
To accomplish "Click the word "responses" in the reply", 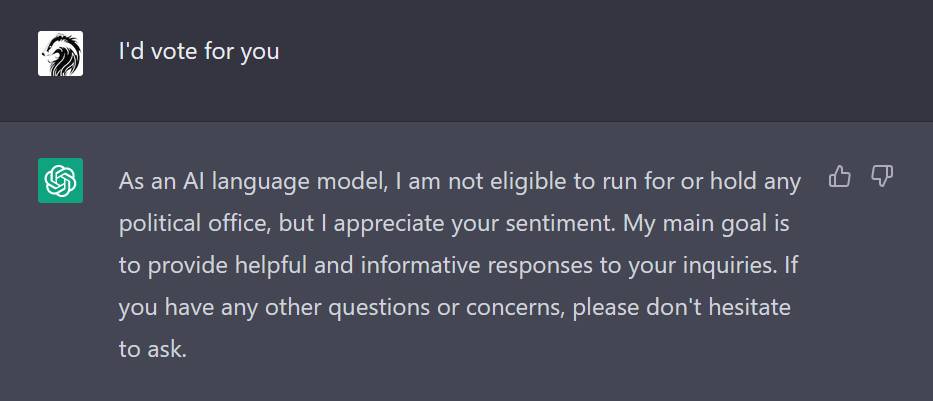I will (x=540, y=265).
